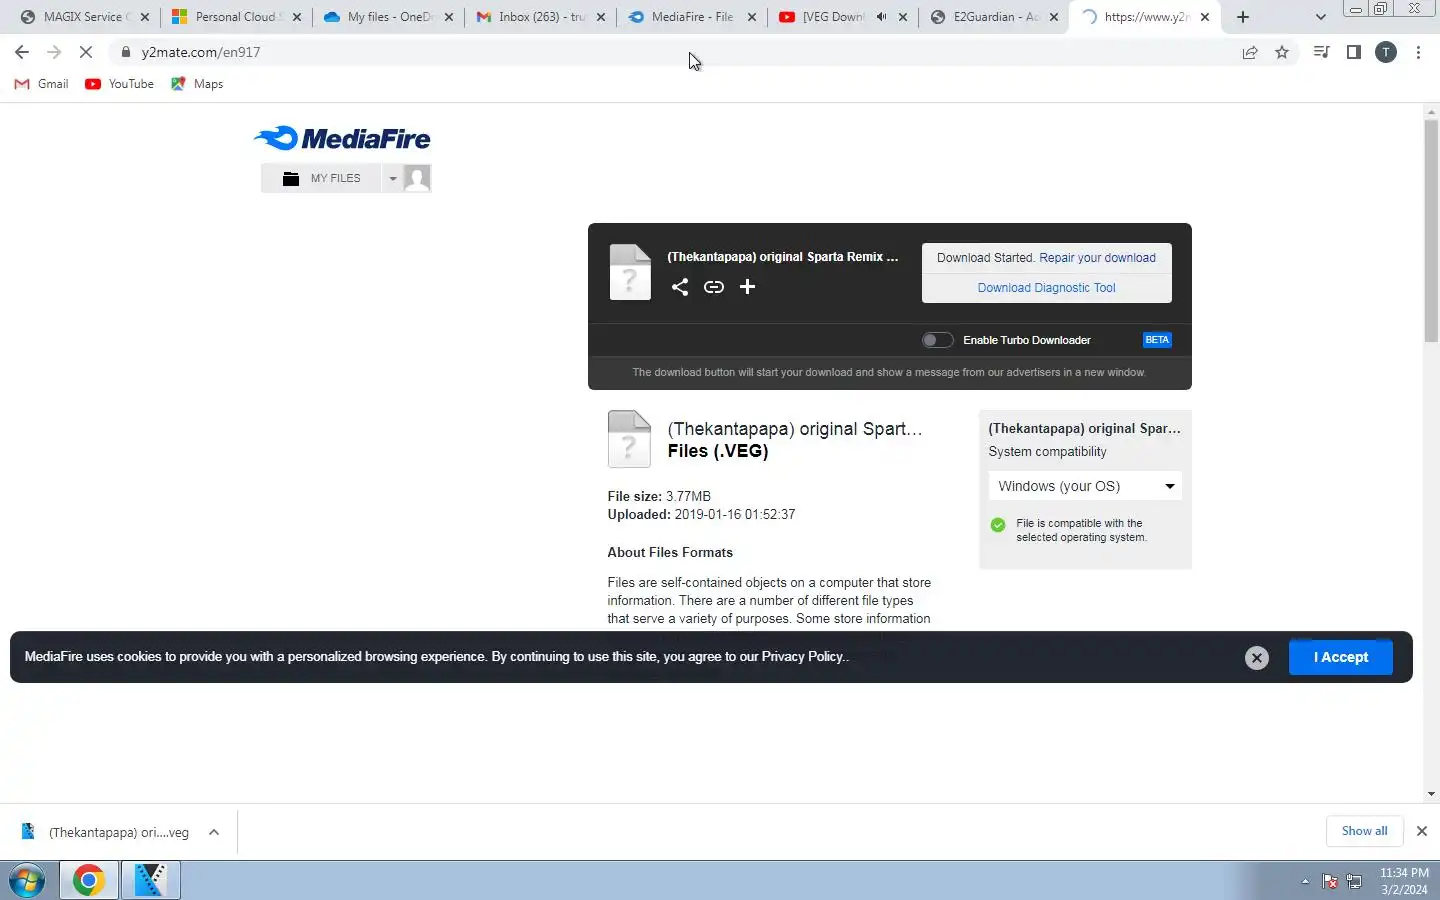Click the BETA badge
This screenshot has width=1440, height=900.
[1157, 340]
